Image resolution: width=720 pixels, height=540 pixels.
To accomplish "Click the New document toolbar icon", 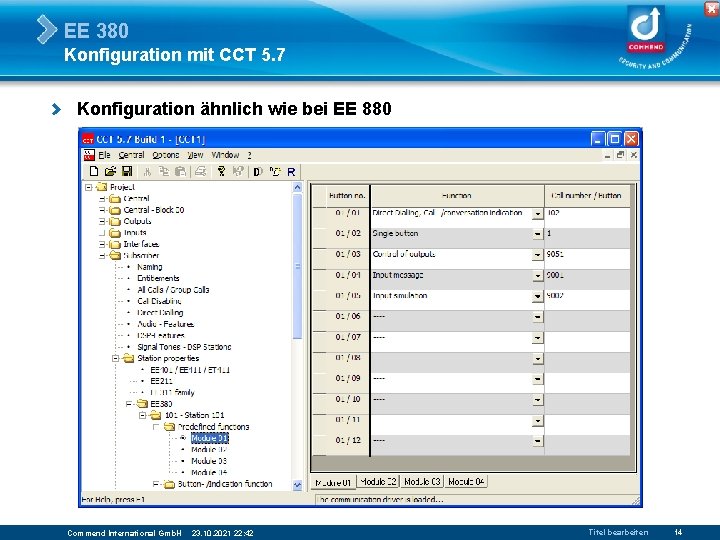I will coord(94,171).
